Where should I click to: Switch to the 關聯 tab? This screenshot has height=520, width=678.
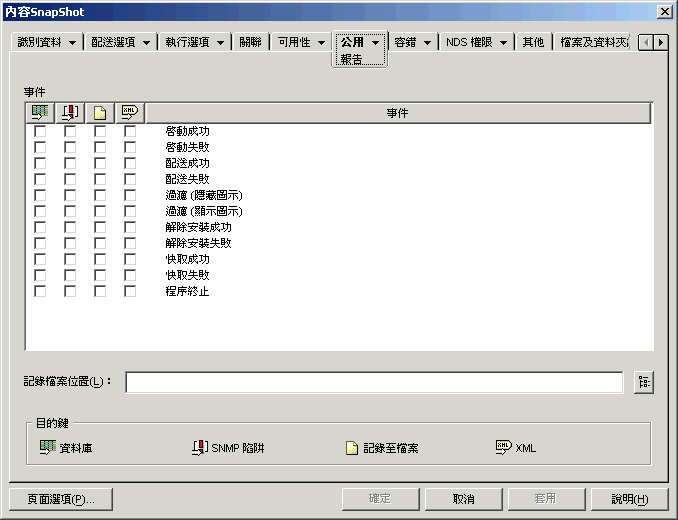click(x=250, y=42)
